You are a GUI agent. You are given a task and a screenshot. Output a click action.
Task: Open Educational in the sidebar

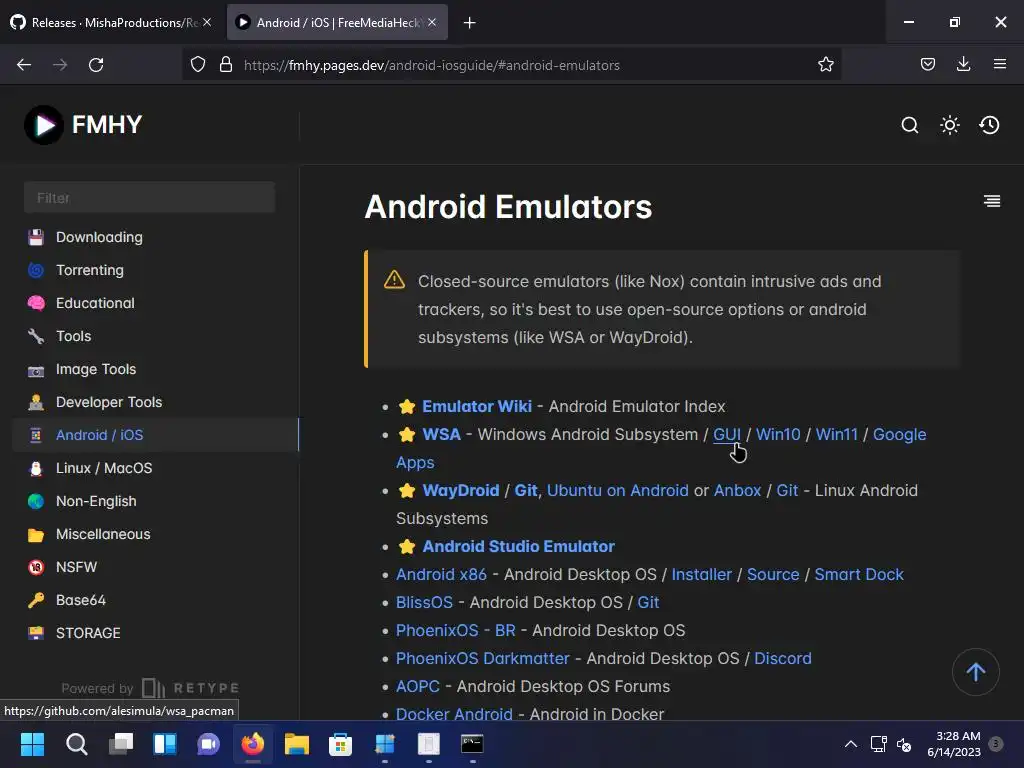point(95,303)
